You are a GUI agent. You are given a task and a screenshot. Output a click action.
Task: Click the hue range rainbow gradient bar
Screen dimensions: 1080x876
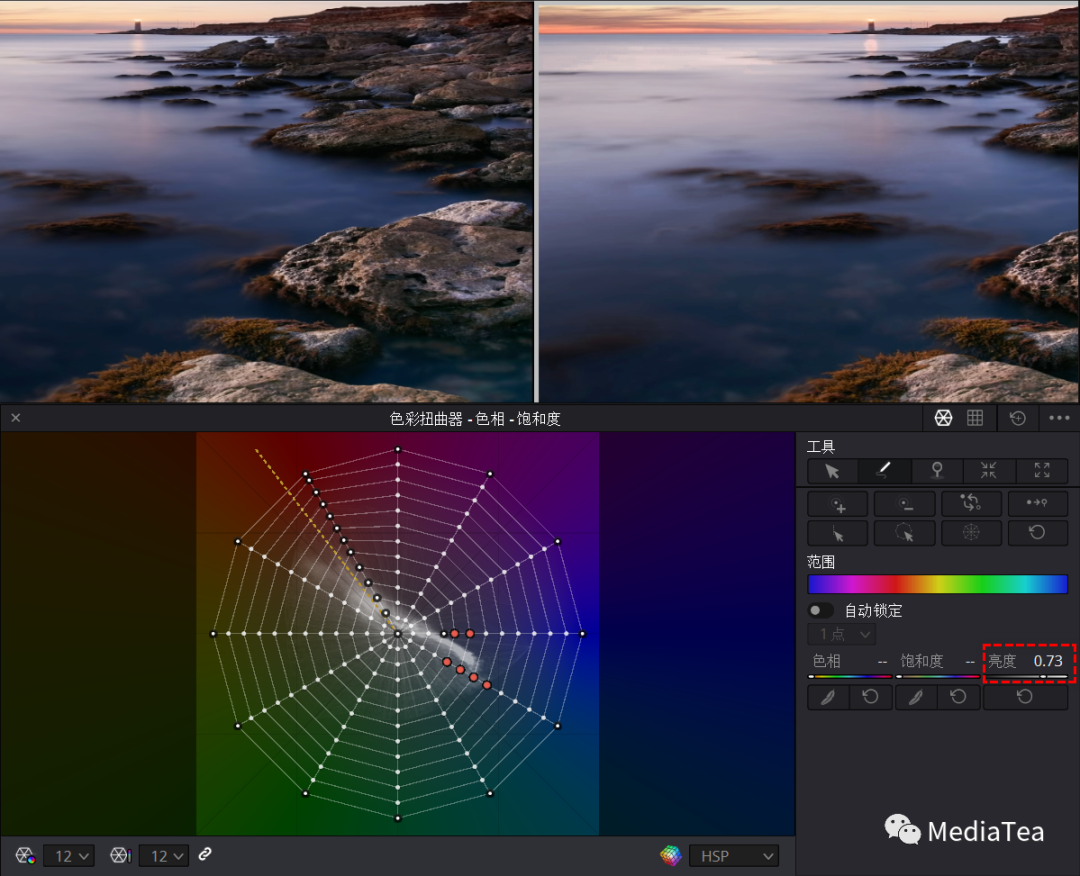pyautogui.click(x=937, y=584)
